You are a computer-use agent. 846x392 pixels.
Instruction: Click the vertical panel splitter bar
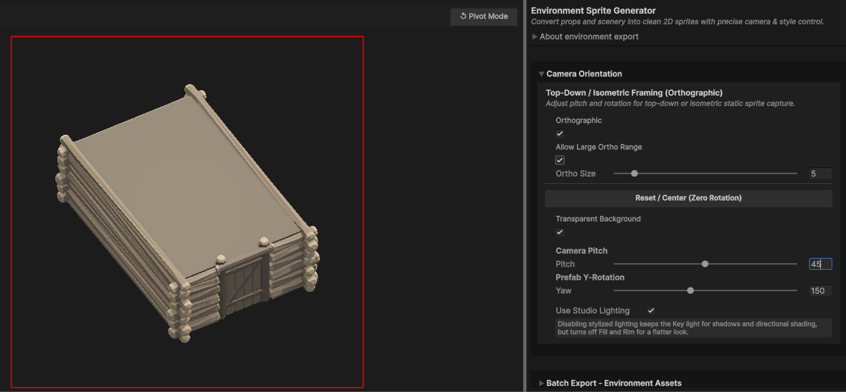[524, 196]
